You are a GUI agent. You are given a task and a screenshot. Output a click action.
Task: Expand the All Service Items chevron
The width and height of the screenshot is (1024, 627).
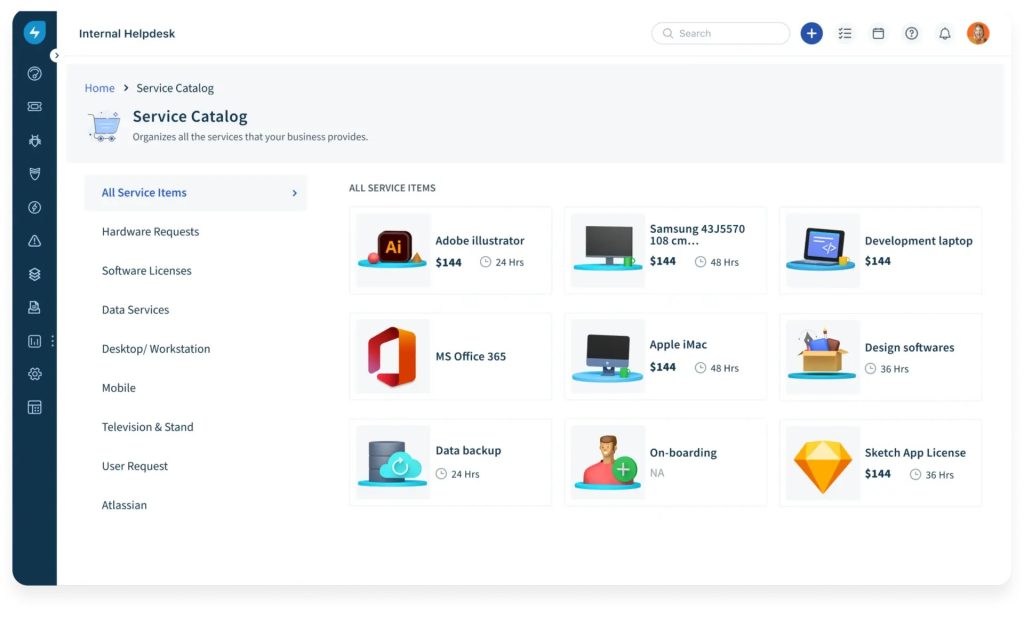pos(293,192)
